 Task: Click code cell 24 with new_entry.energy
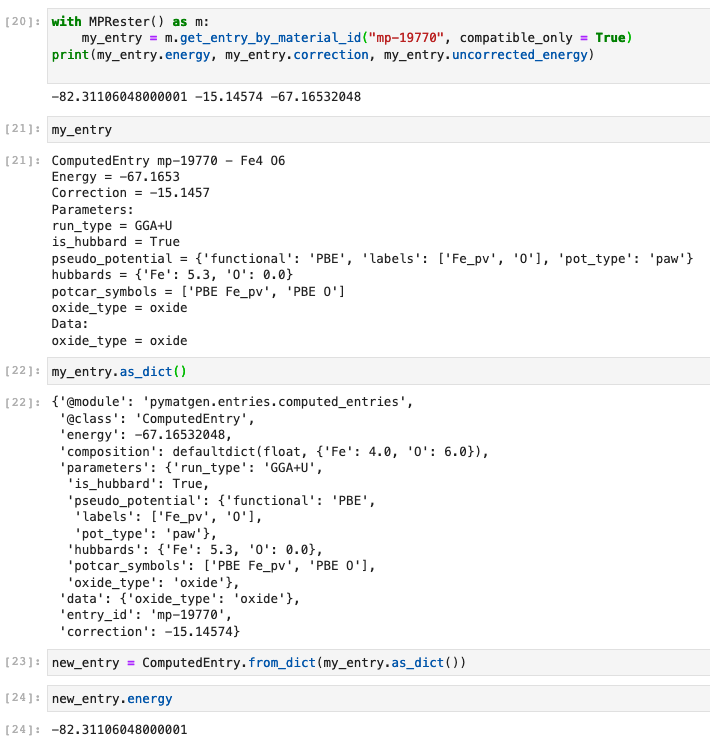pos(378,698)
